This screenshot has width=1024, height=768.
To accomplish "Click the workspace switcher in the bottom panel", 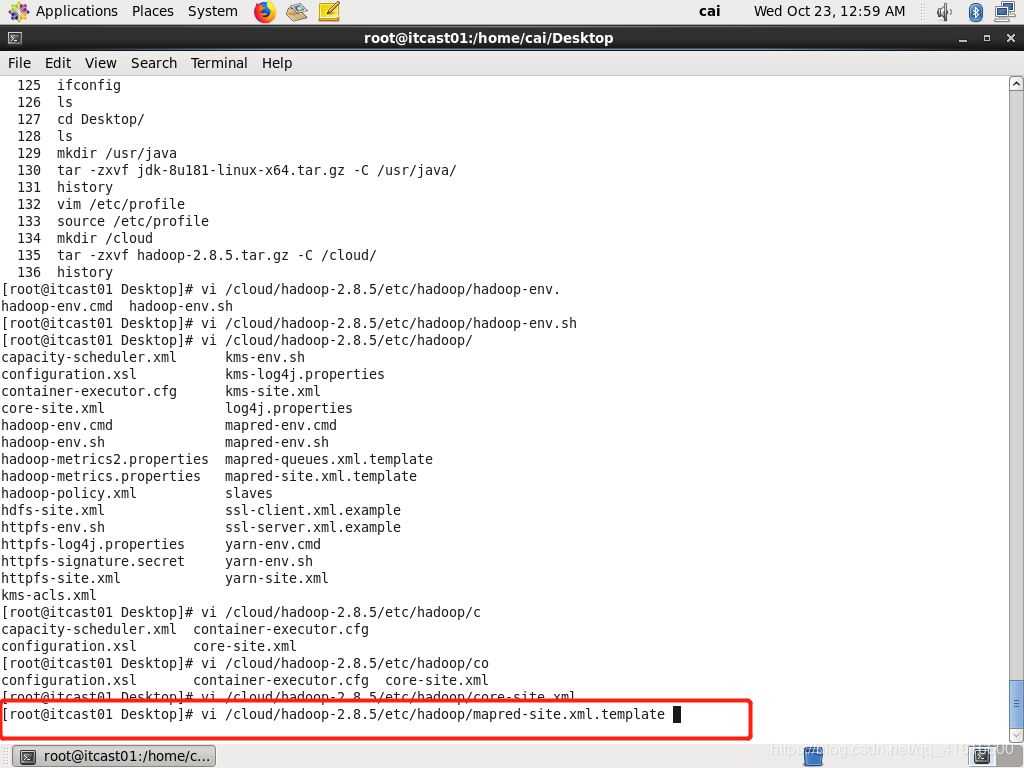I will click(x=813, y=757).
